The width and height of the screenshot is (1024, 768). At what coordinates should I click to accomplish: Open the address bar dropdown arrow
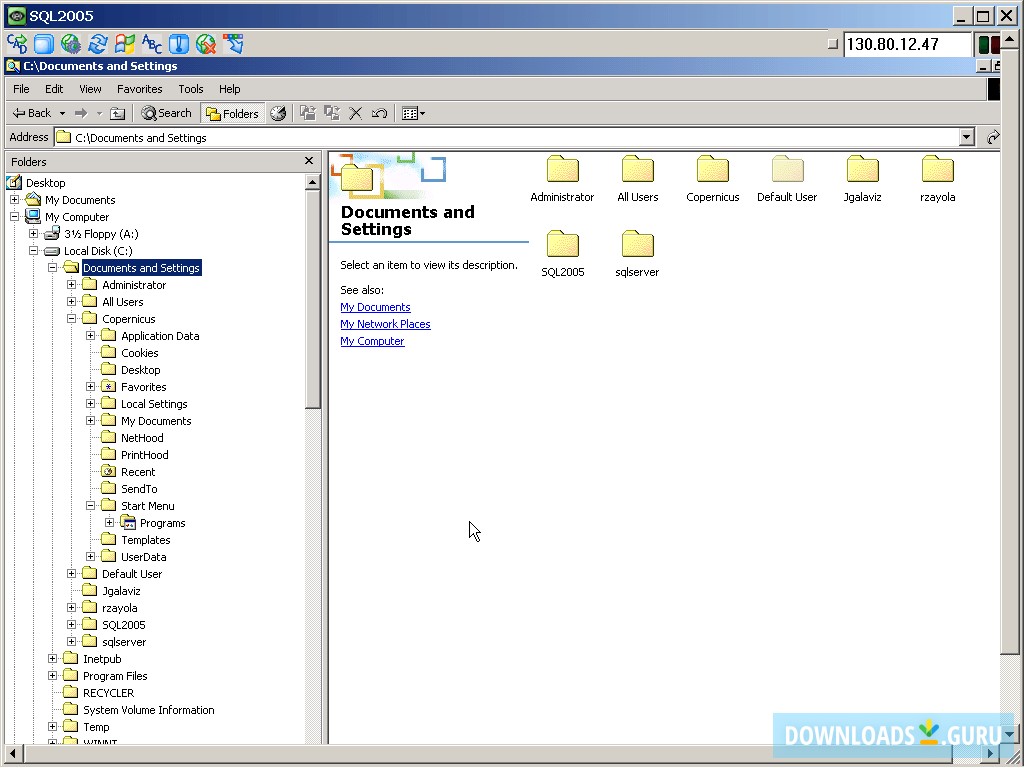[x=967, y=137]
